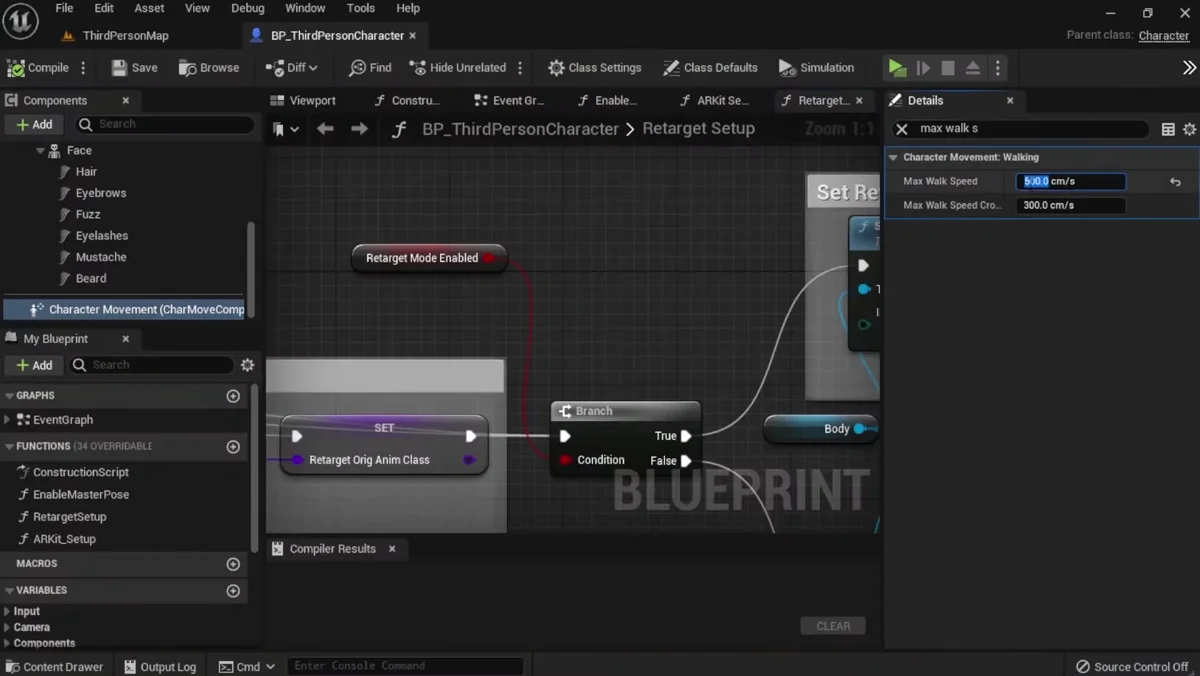1200x676 pixels.
Task: Open Class Defaults
Action: 711,68
